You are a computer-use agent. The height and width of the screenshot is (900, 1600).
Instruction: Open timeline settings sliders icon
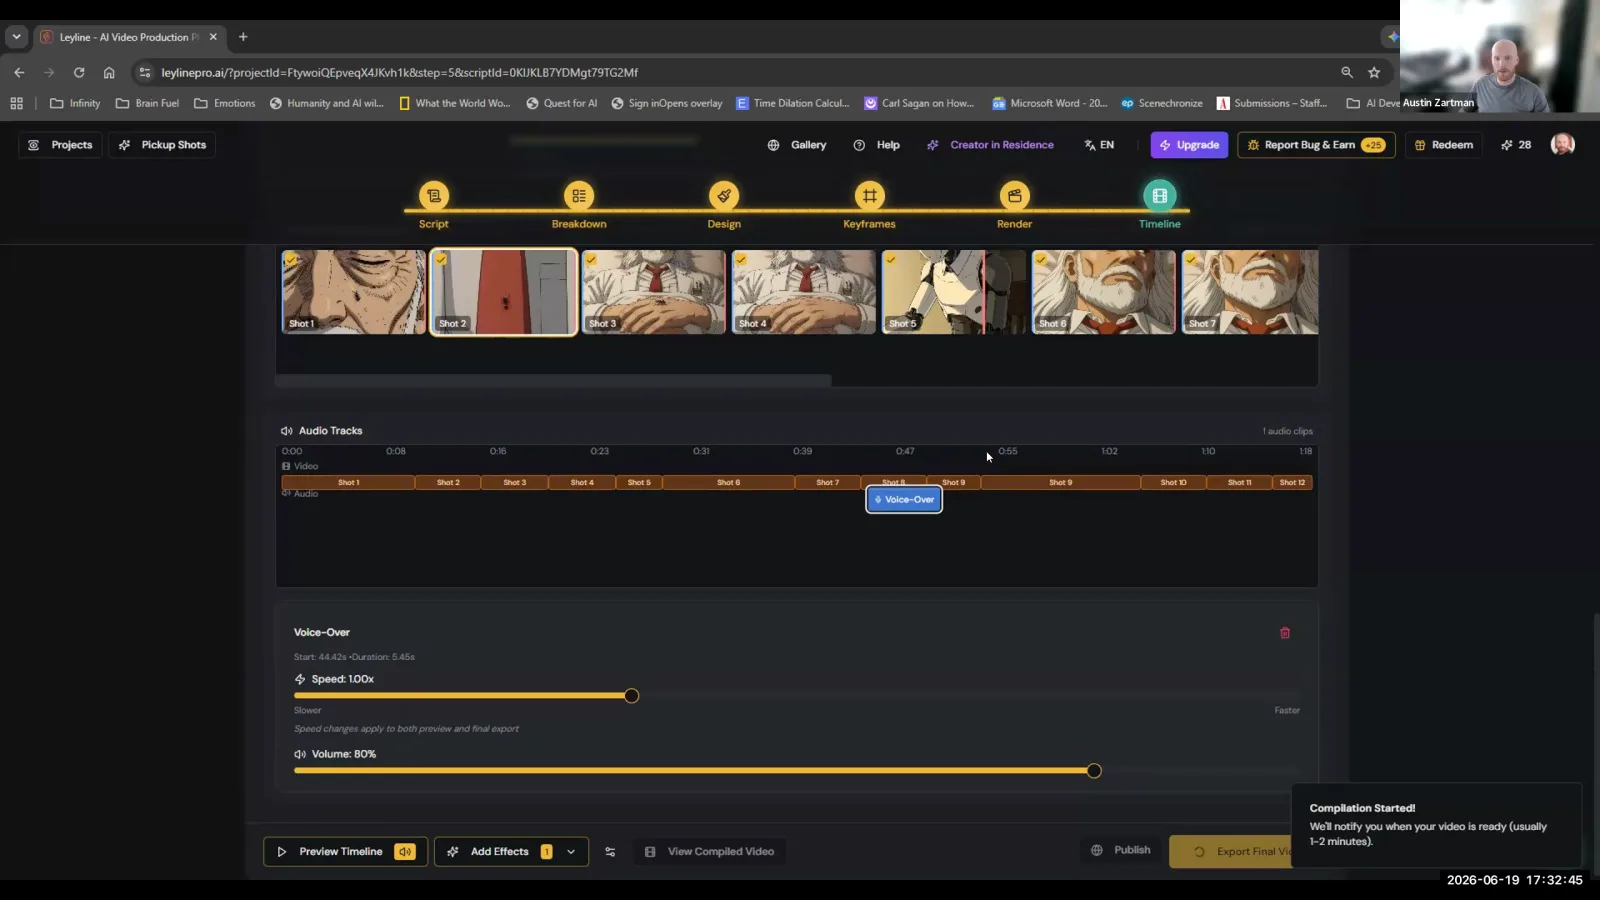click(610, 852)
